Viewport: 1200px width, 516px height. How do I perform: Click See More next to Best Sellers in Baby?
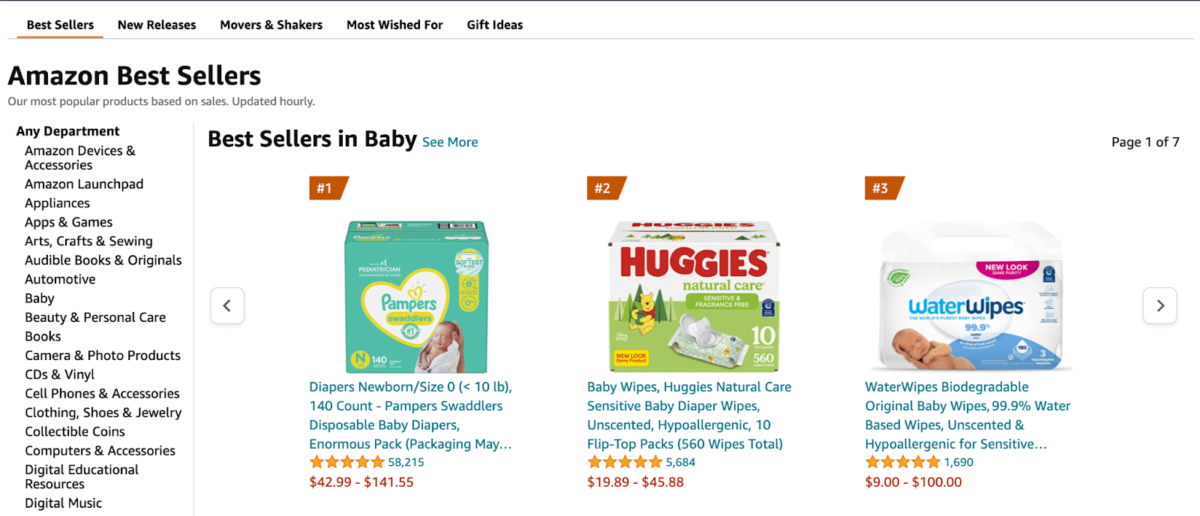(450, 142)
